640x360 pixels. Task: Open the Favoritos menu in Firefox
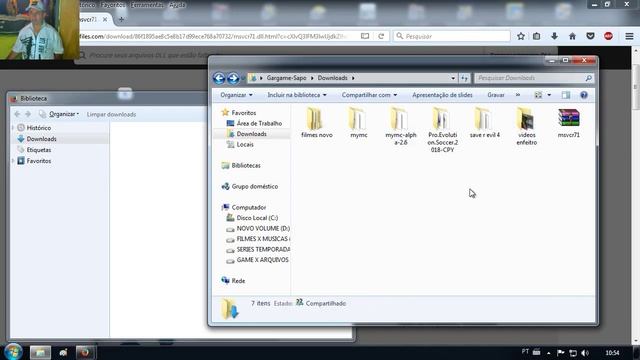coord(113,5)
